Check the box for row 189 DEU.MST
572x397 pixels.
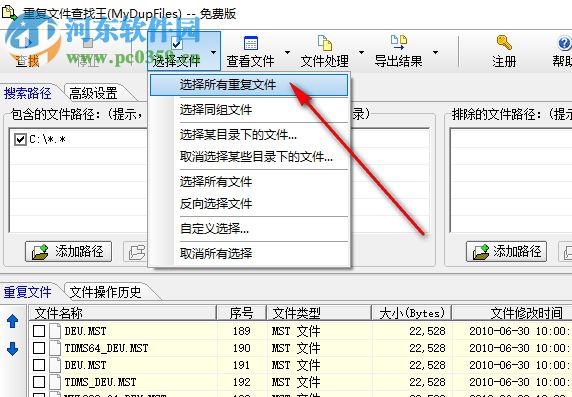(39, 331)
